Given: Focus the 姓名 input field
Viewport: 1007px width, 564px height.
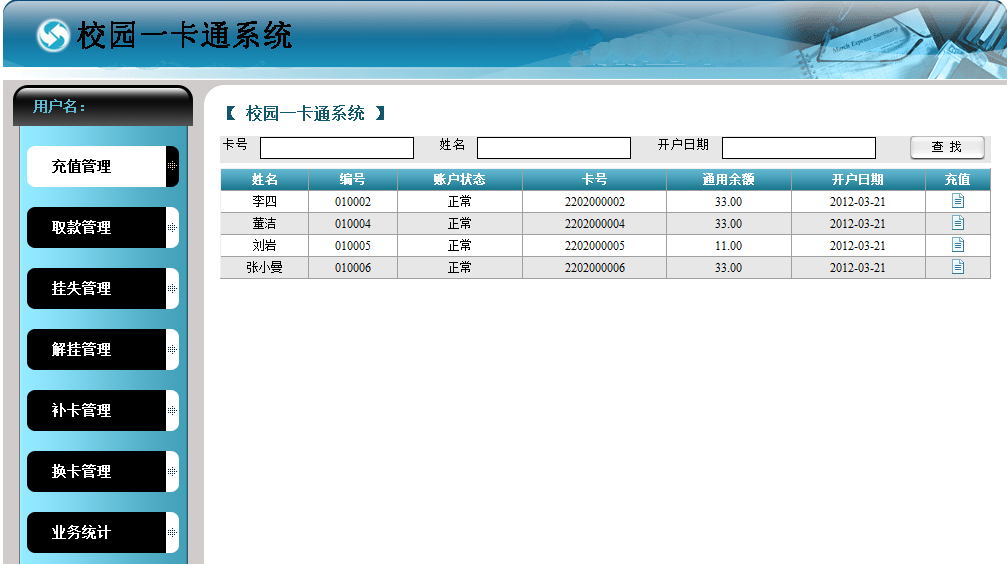Looking at the screenshot, I should [554, 148].
